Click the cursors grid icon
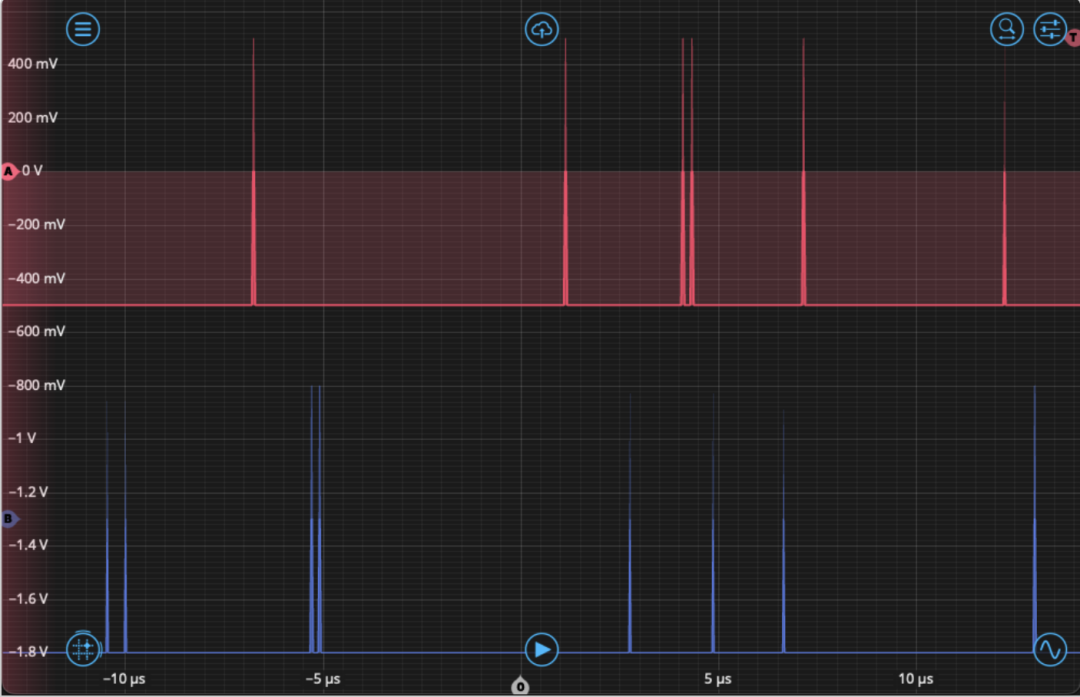The width and height of the screenshot is (1080, 697). (x=83, y=650)
